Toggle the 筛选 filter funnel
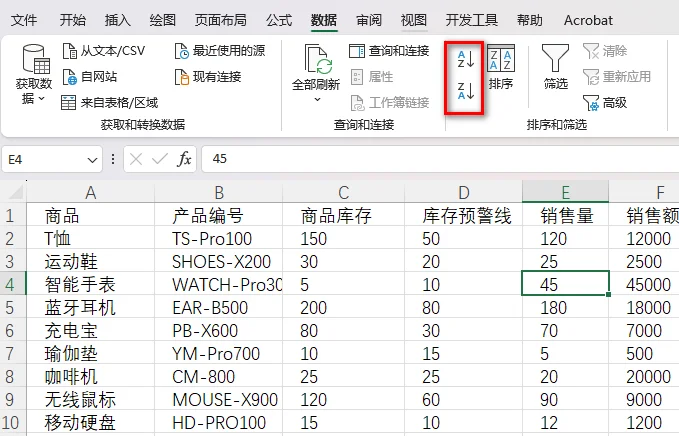 [x=555, y=67]
